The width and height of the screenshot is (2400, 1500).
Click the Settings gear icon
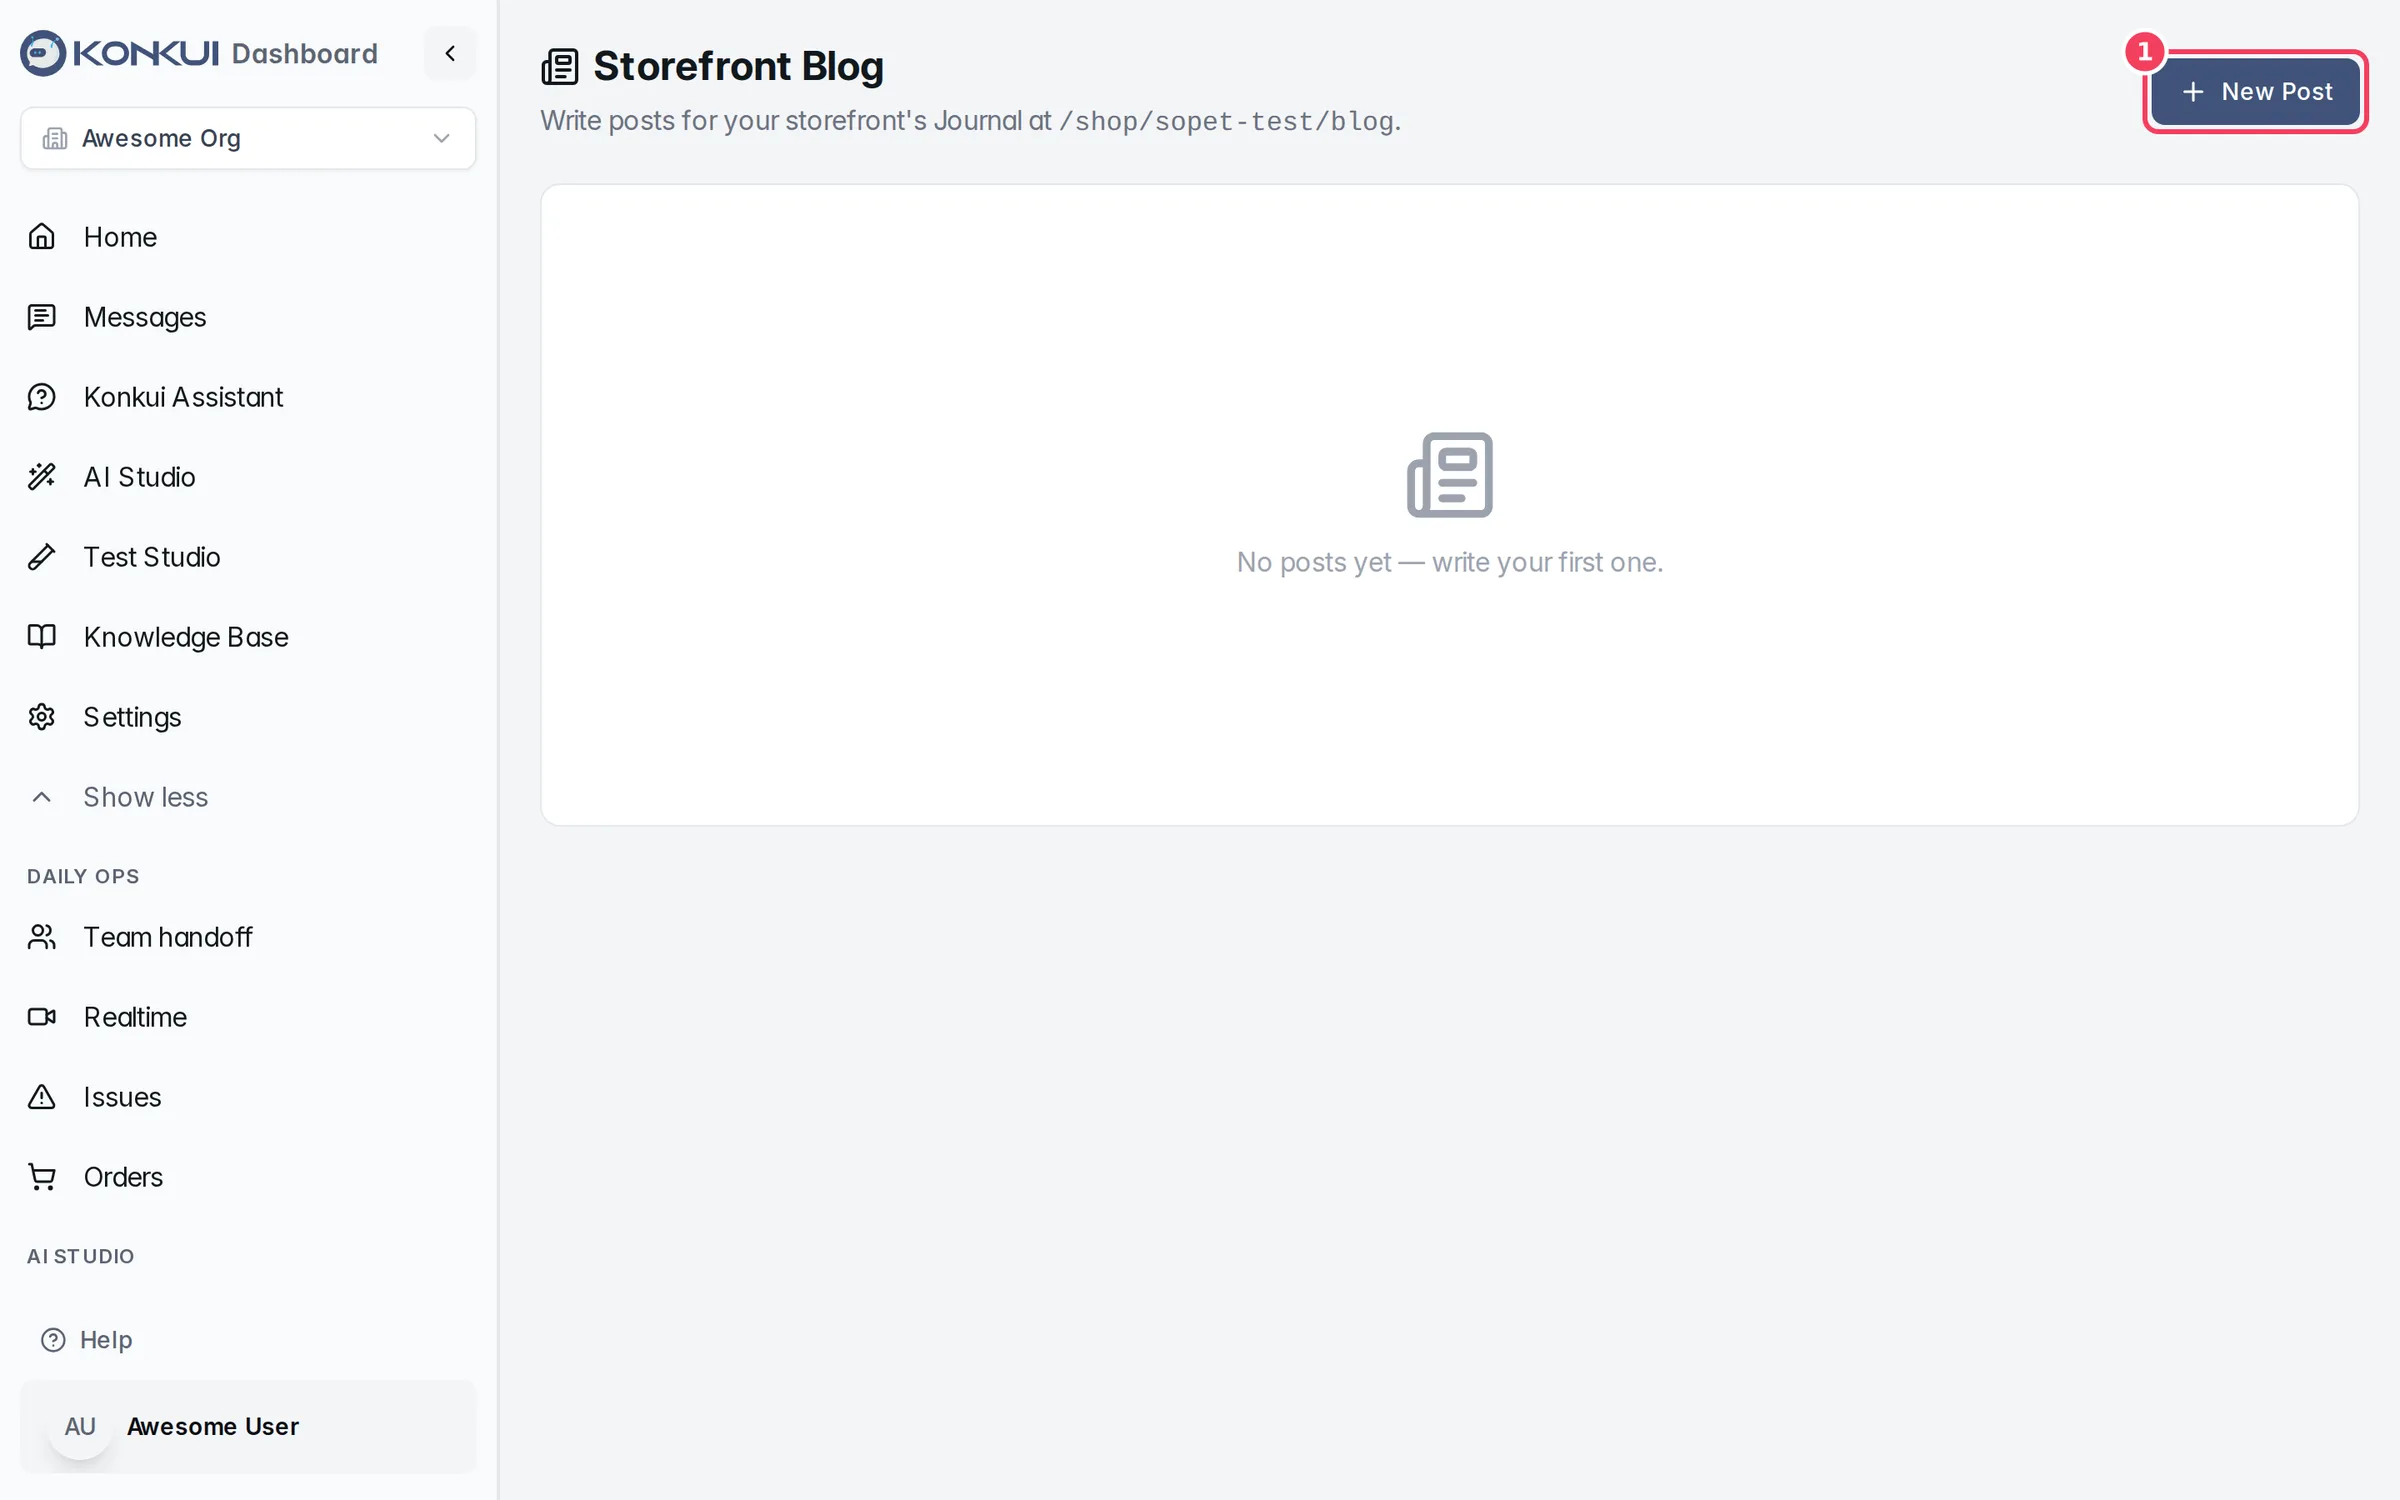[42, 717]
